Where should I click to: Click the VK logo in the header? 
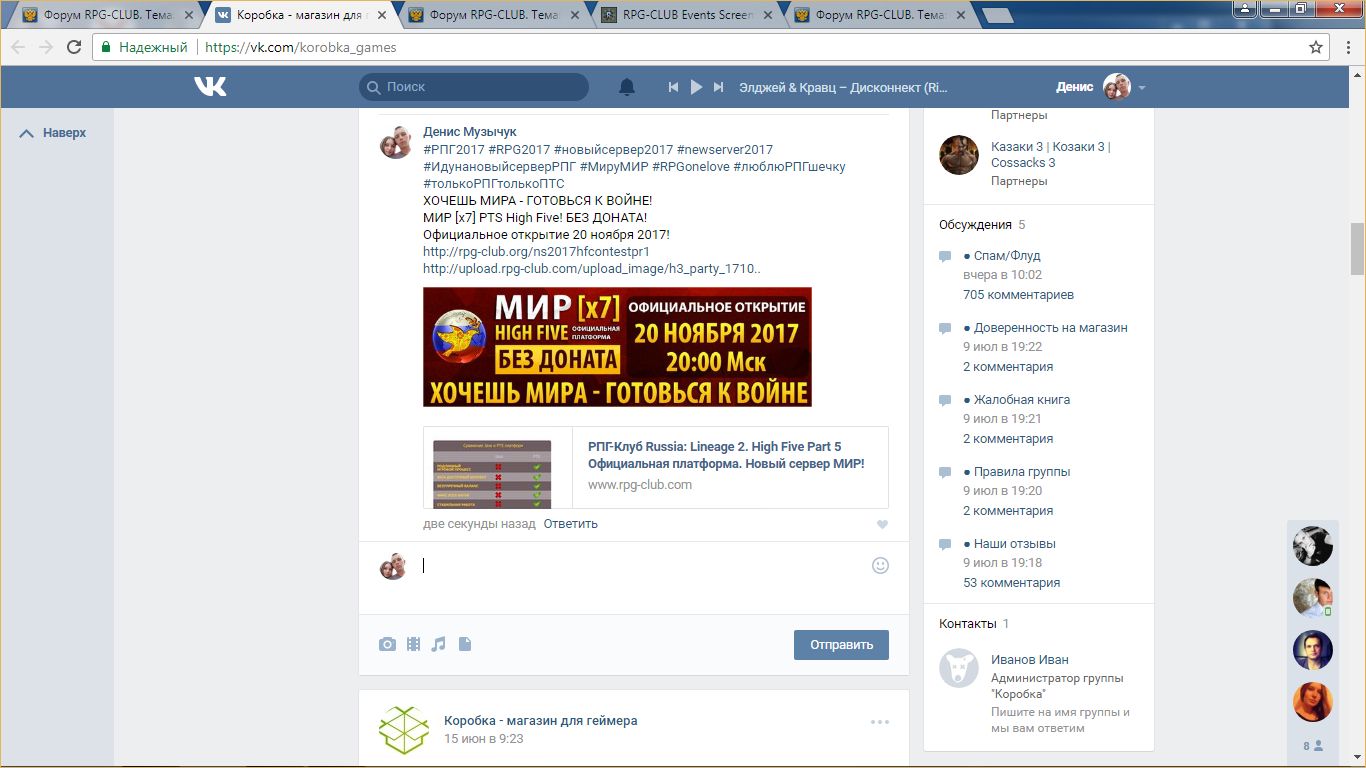(x=210, y=87)
